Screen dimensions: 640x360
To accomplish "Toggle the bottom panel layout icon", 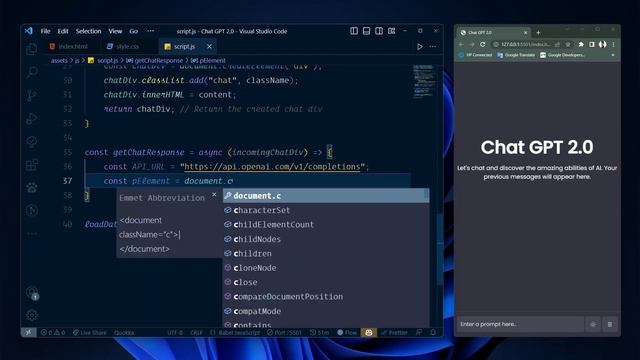I will pos(367,31).
